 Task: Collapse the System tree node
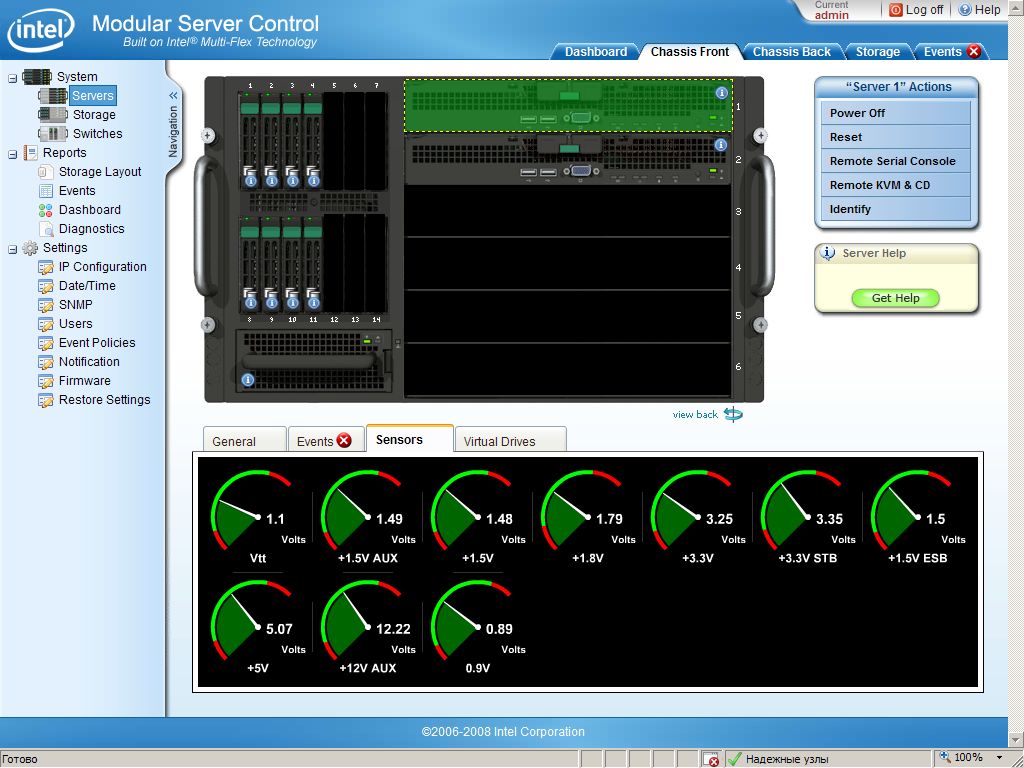coord(12,77)
